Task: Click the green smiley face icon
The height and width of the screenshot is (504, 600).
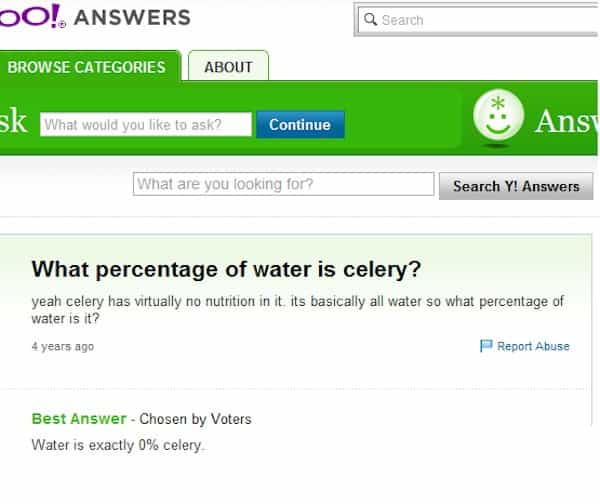Action: click(498, 119)
